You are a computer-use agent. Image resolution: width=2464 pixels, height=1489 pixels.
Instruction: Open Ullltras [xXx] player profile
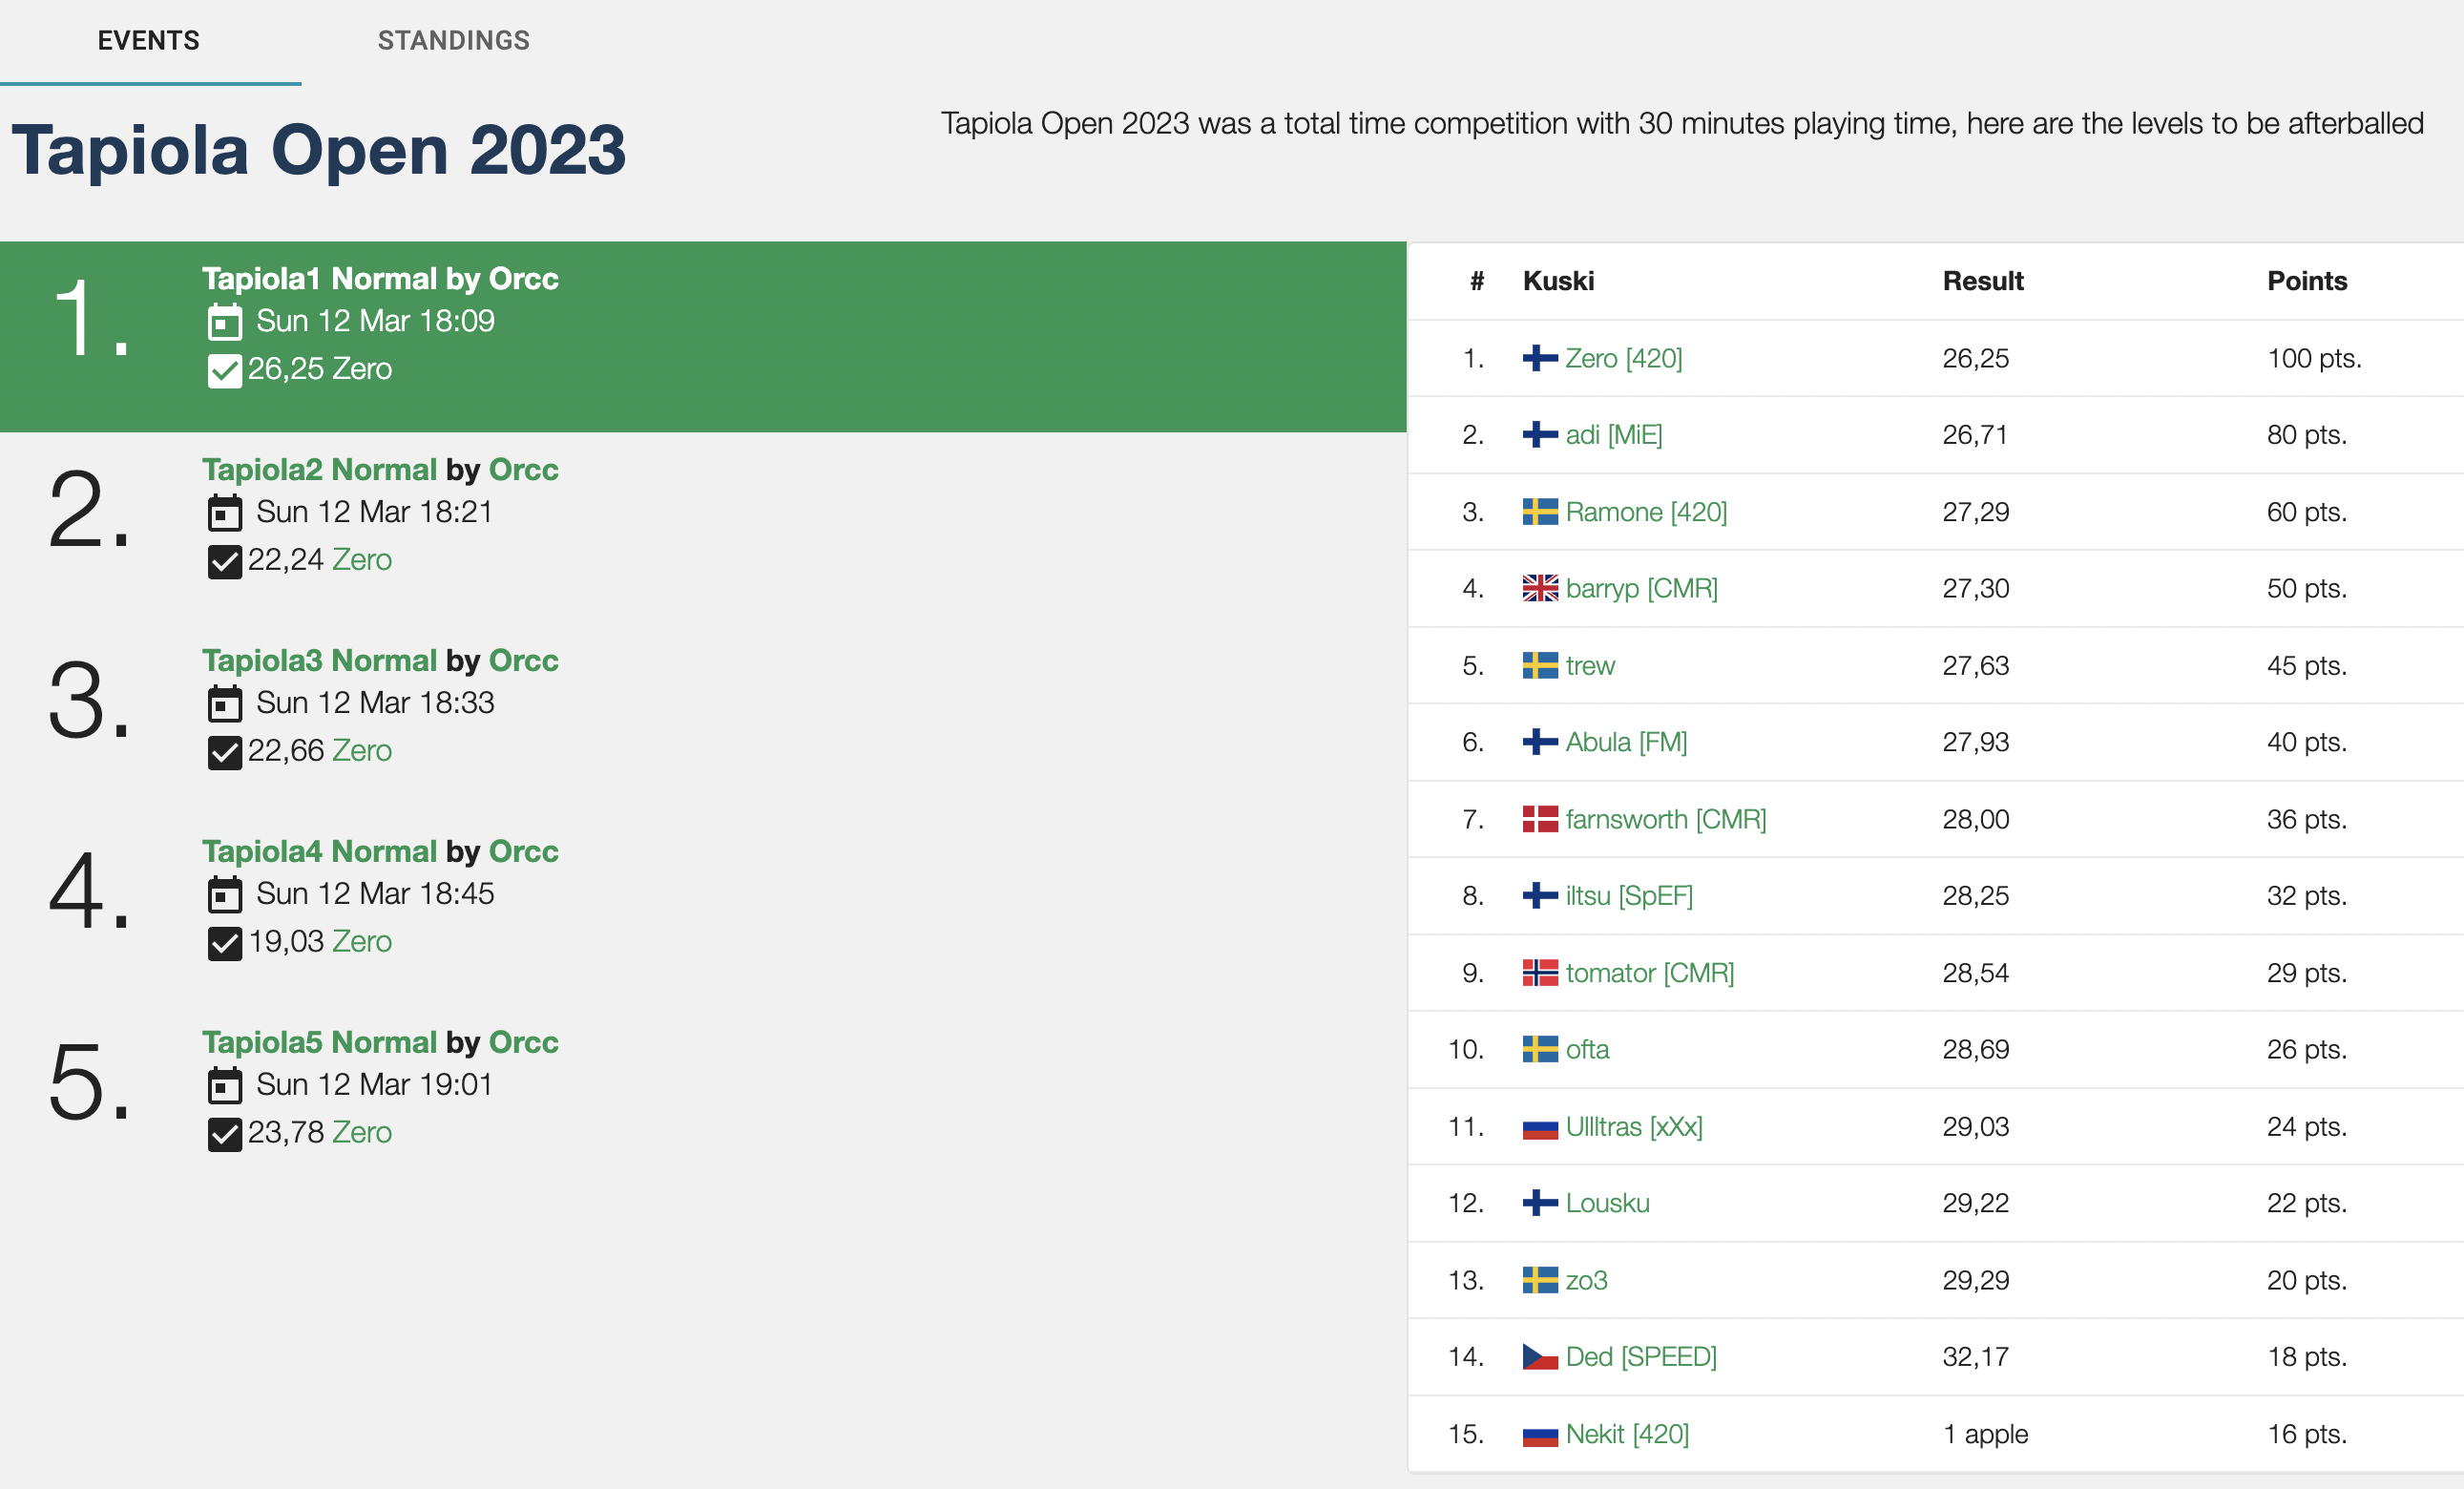pos(1634,1126)
